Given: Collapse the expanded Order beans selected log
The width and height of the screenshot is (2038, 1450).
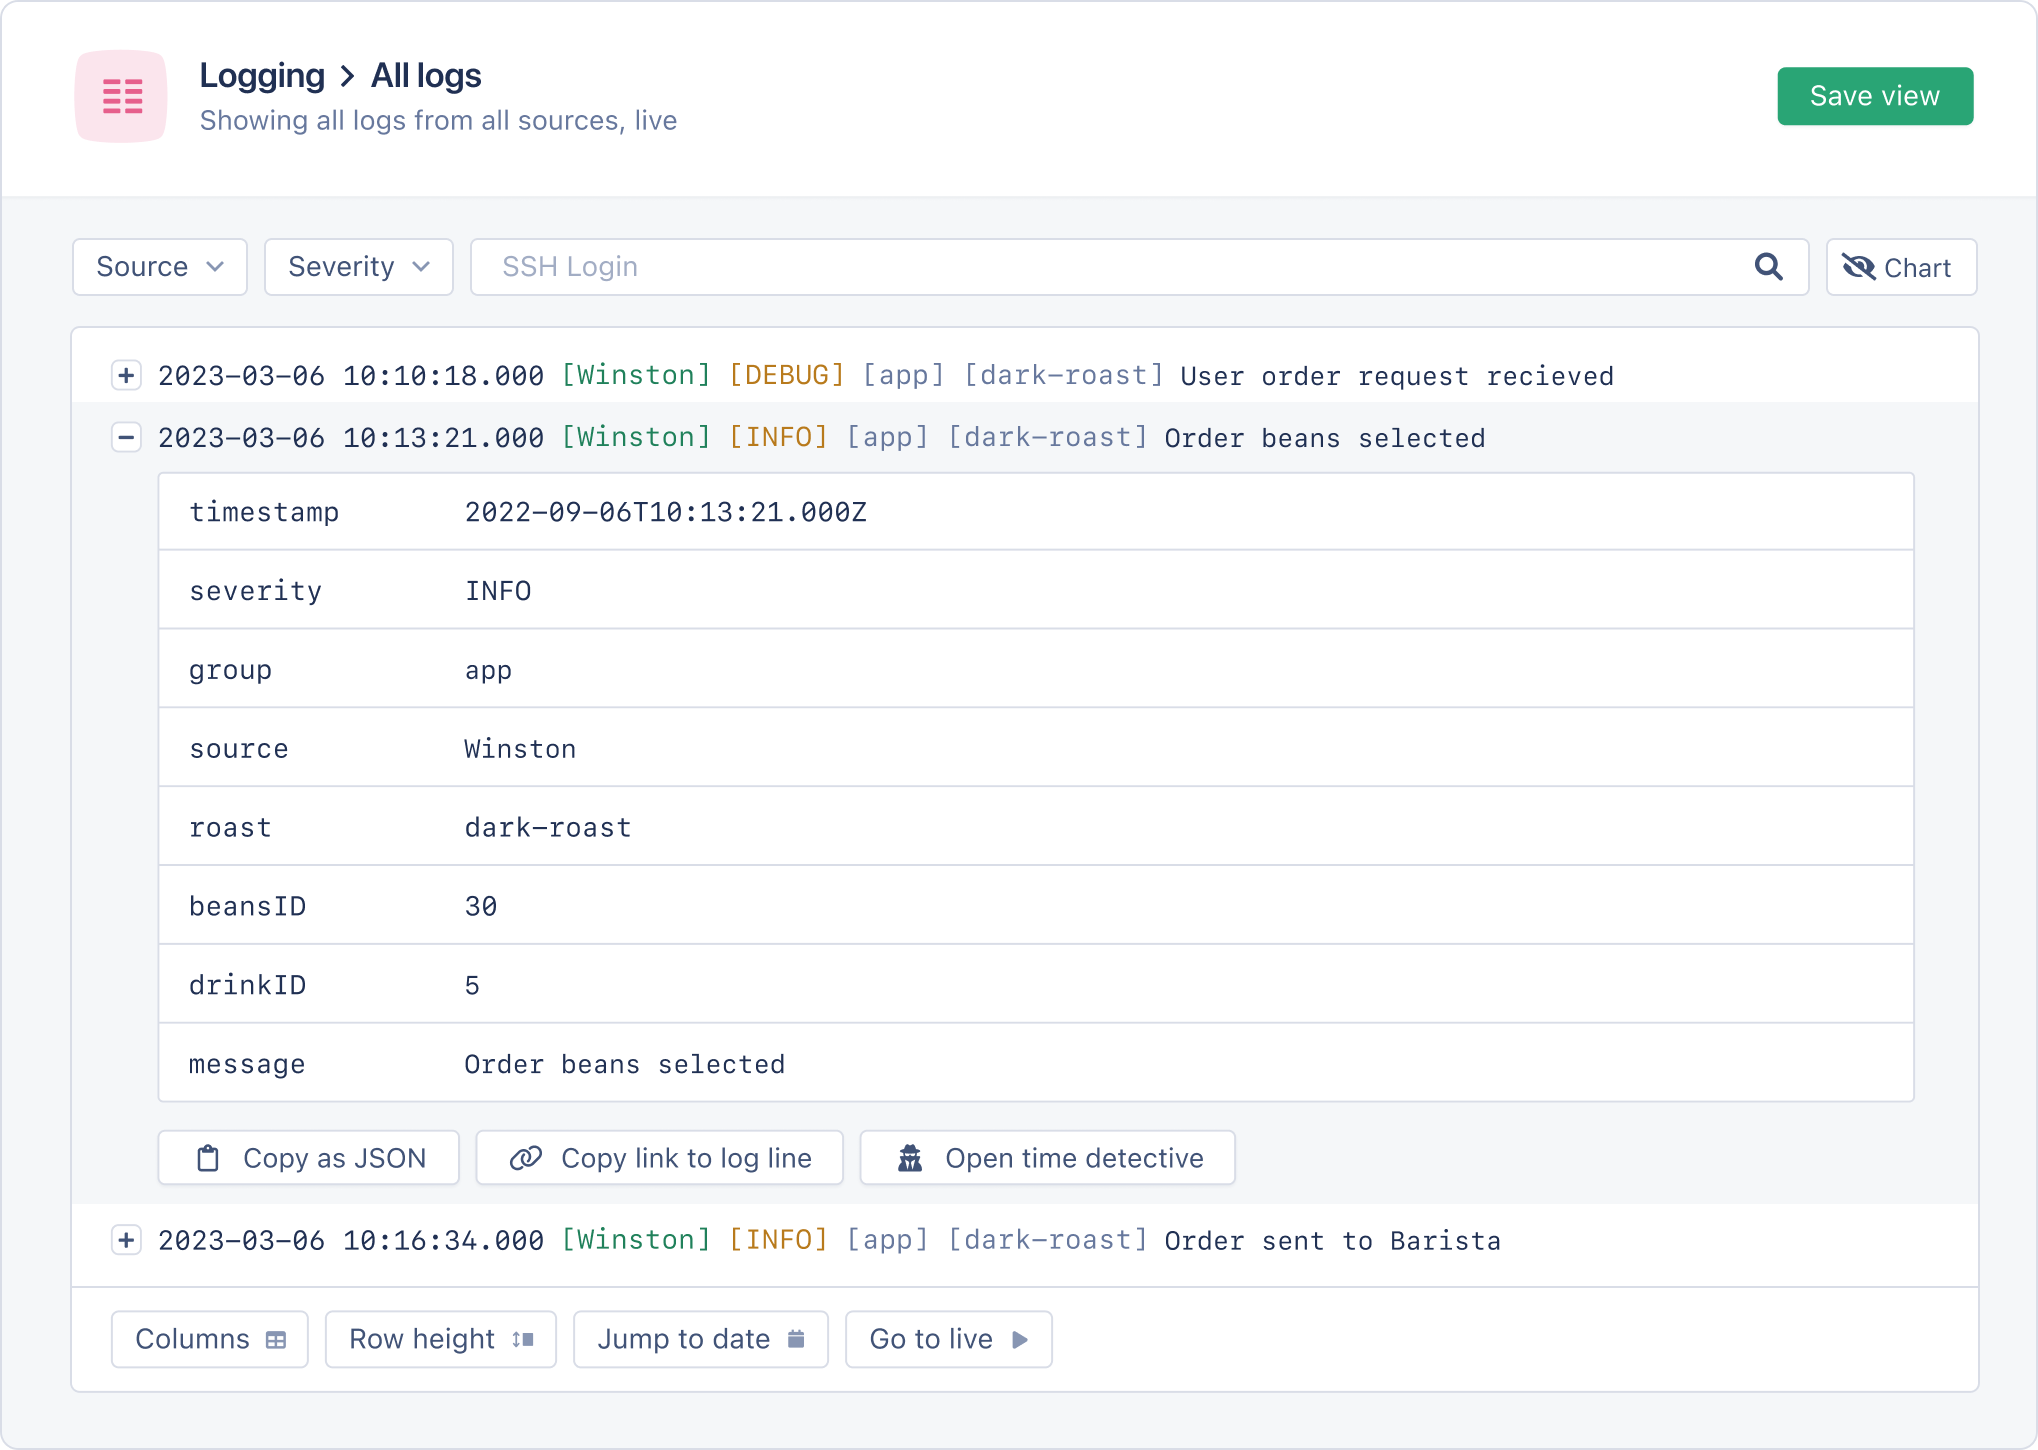Looking at the screenshot, I should click(x=126, y=437).
